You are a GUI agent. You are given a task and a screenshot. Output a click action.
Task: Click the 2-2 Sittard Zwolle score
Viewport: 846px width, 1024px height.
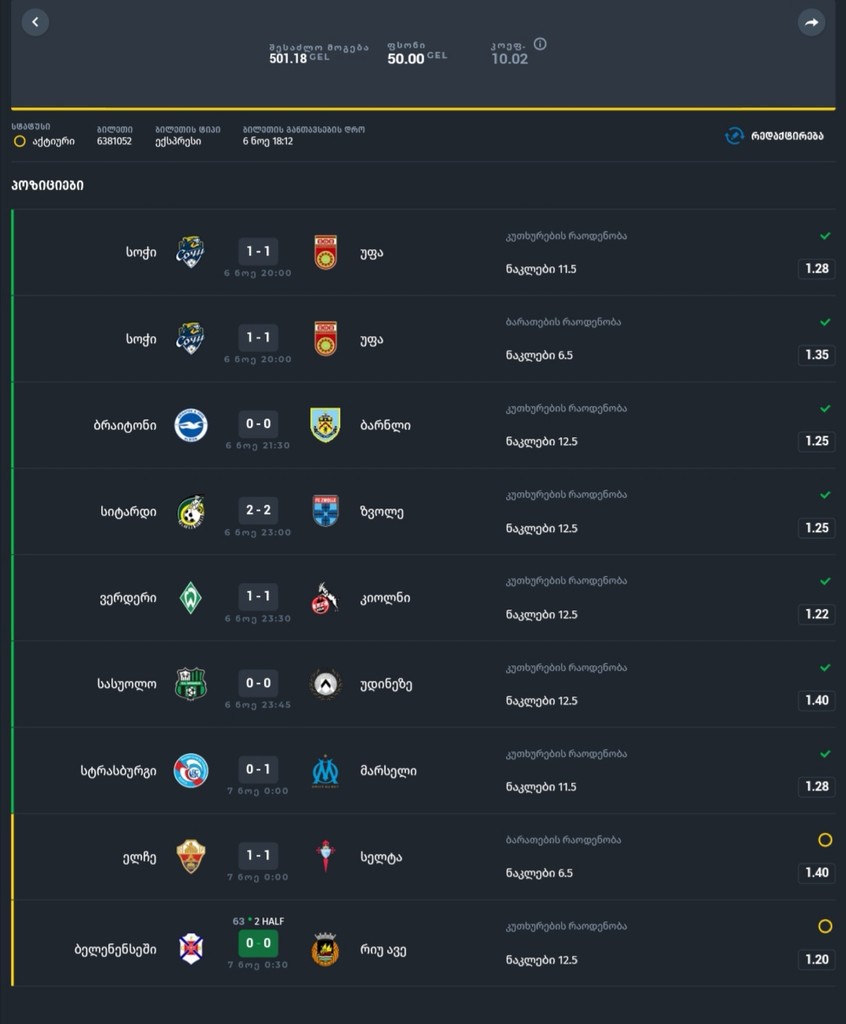(x=258, y=510)
